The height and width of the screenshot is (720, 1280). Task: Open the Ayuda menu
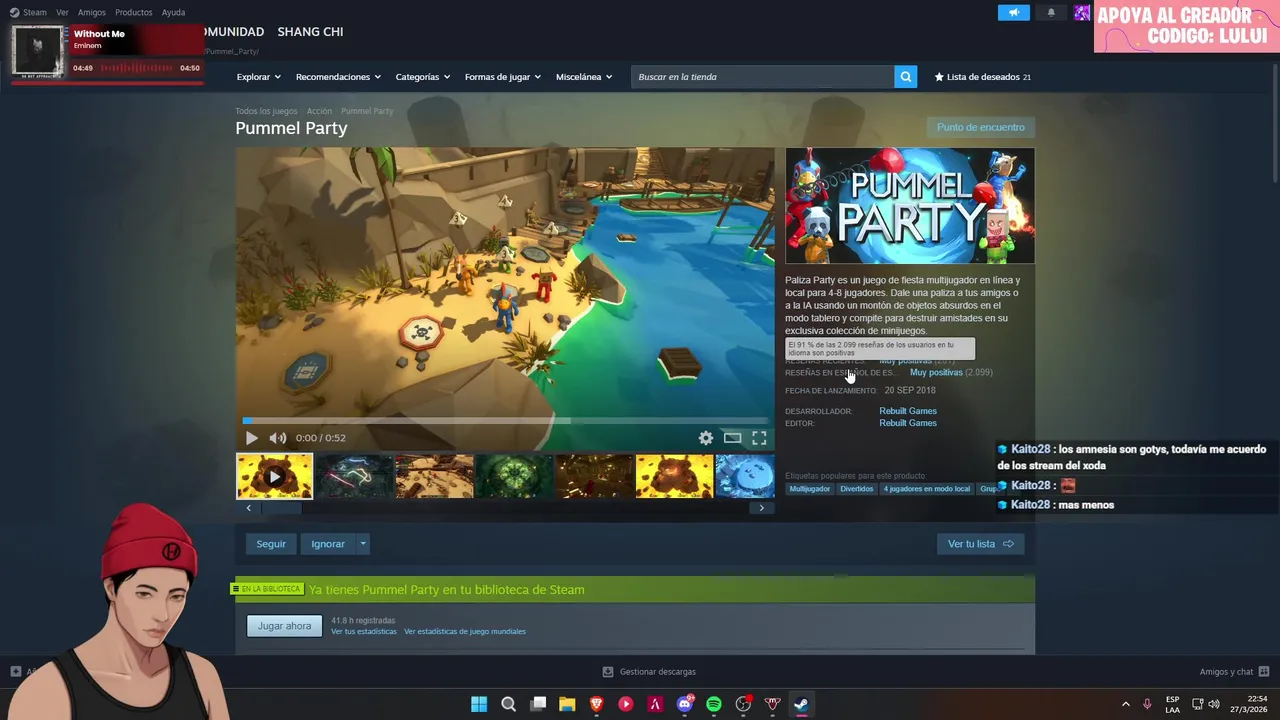click(x=174, y=12)
